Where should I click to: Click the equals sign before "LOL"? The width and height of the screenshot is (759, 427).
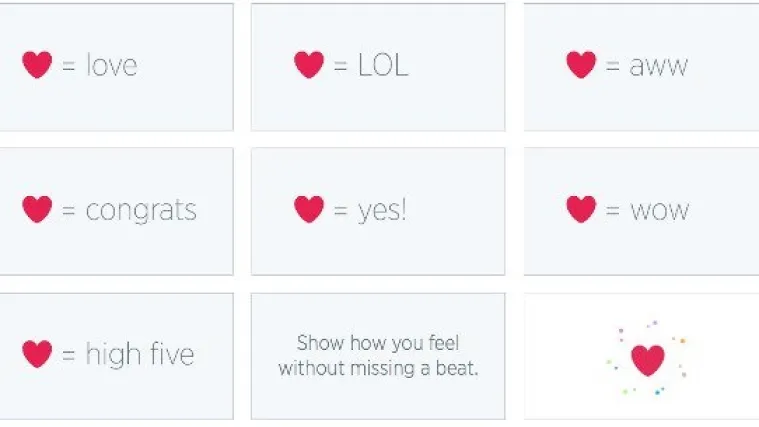click(x=341, y=67)
